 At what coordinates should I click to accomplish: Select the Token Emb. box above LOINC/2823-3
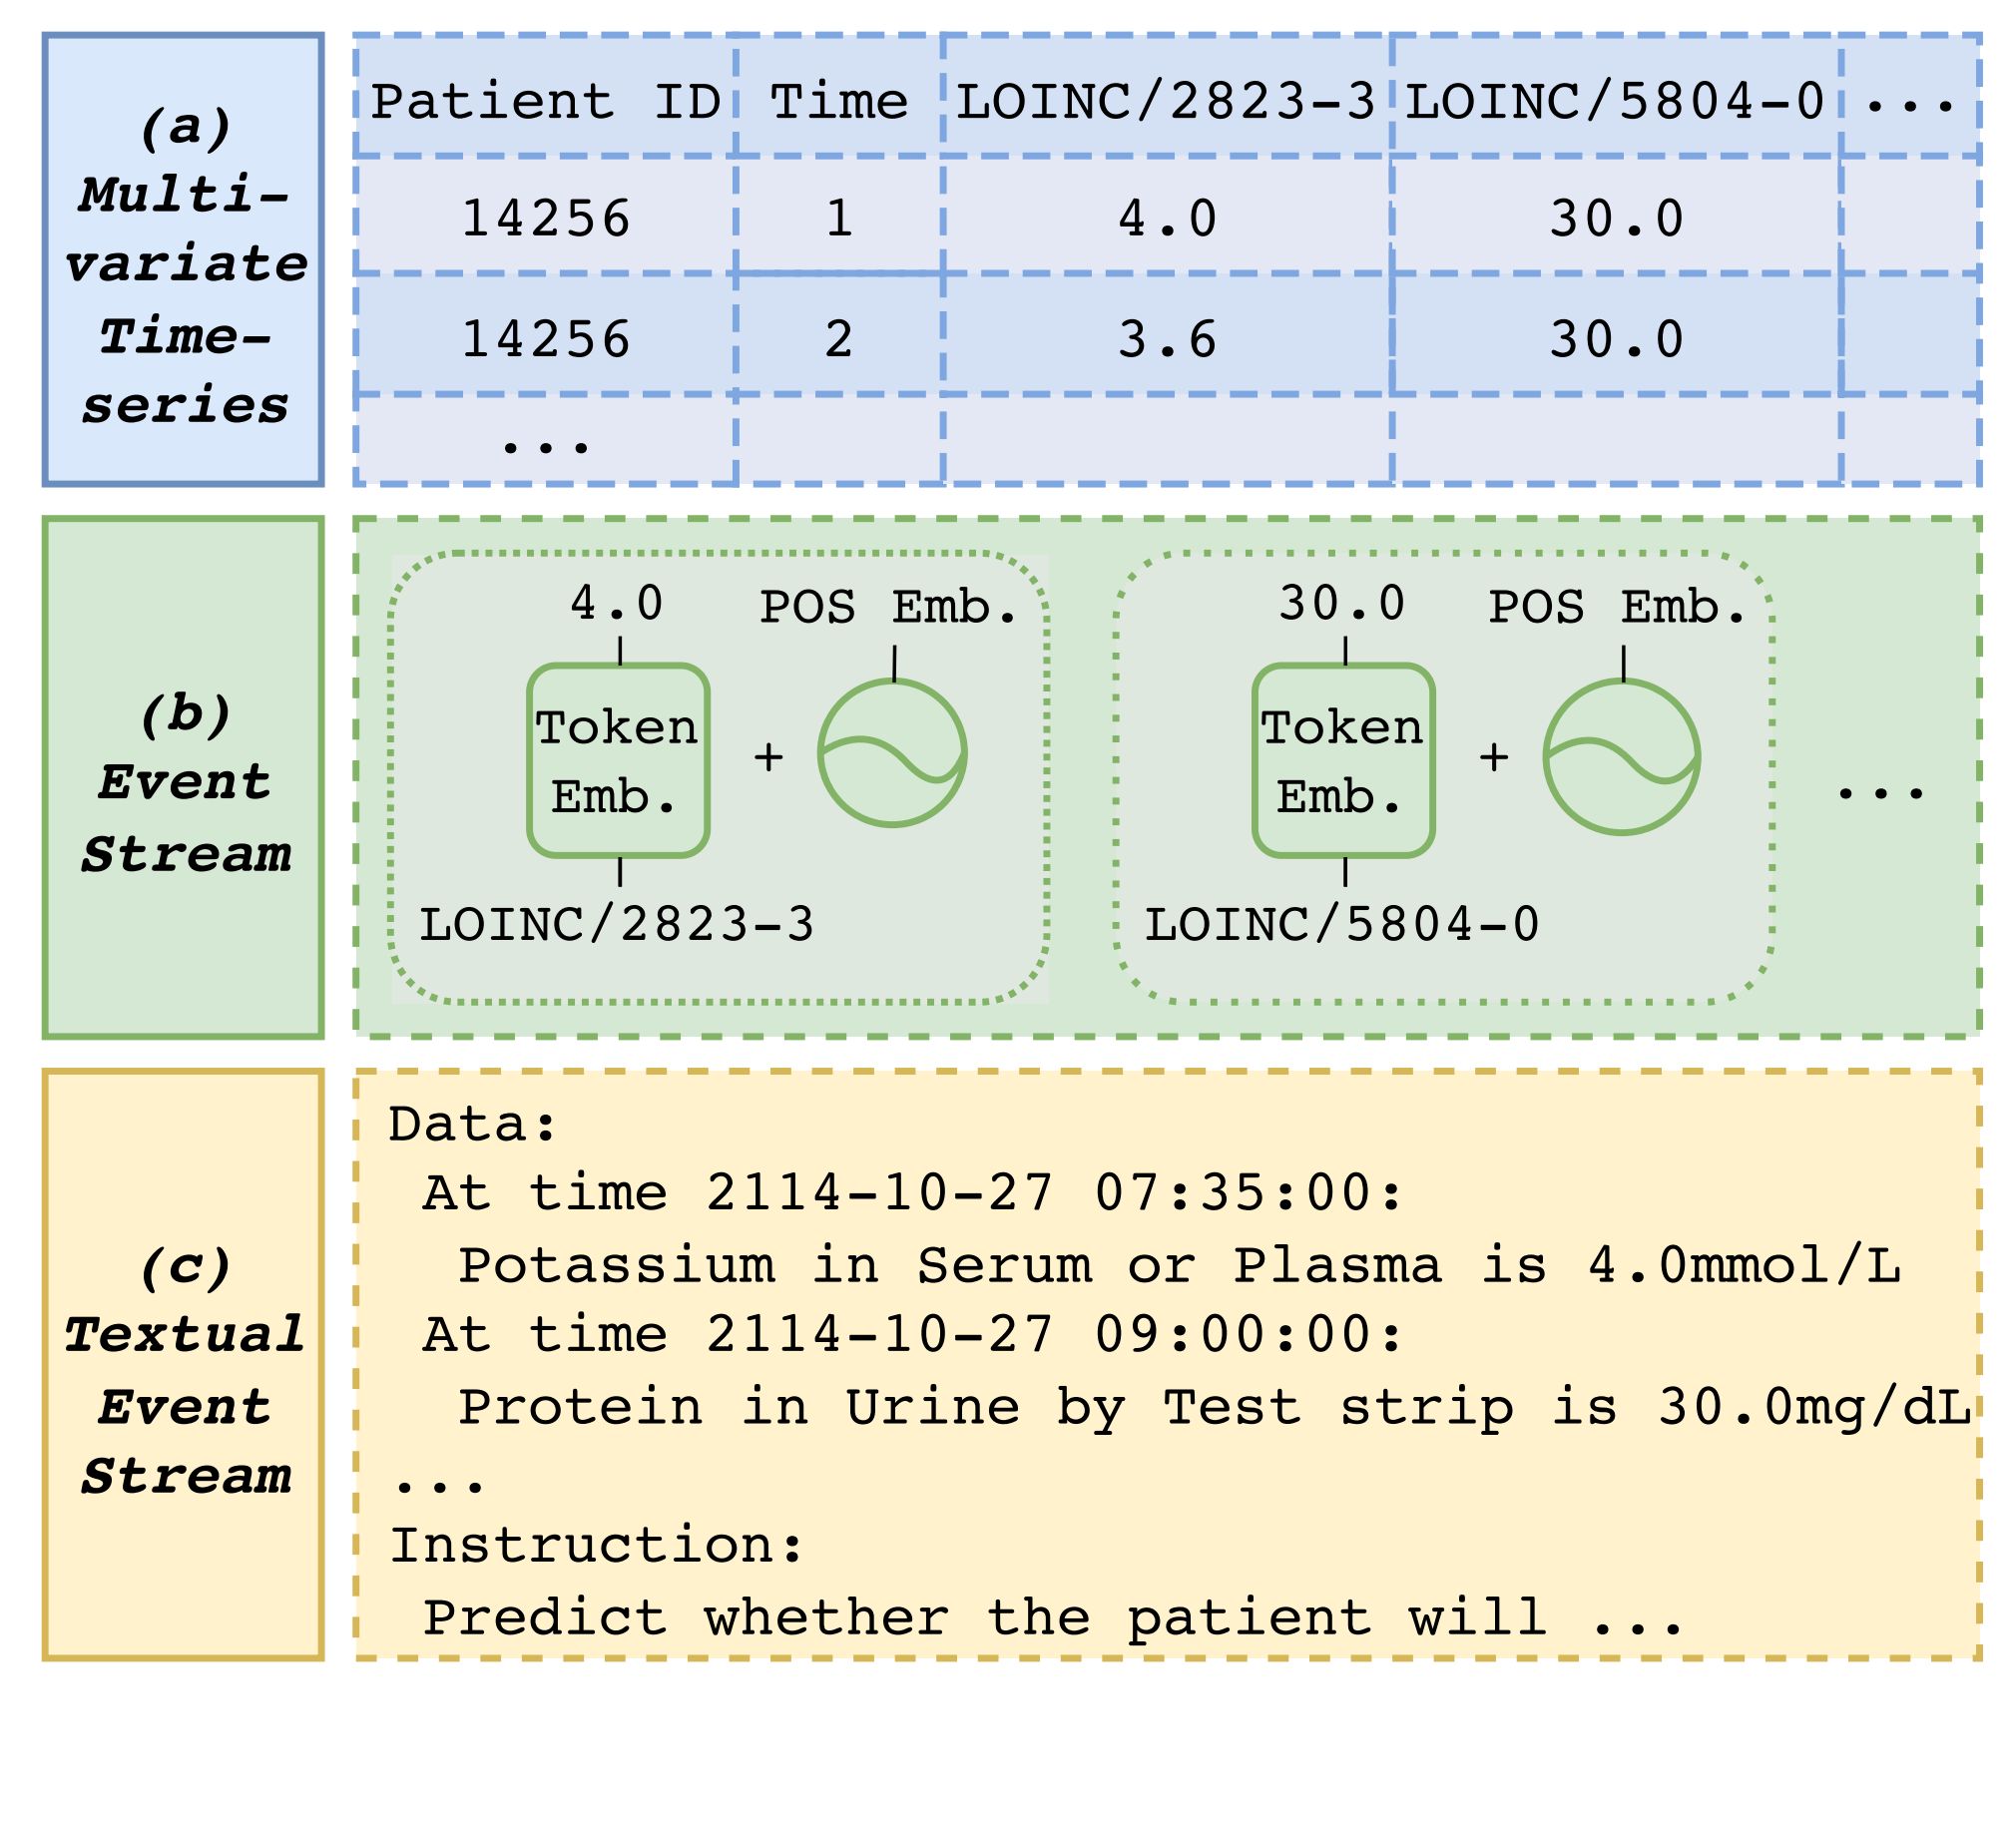(618, 761)
